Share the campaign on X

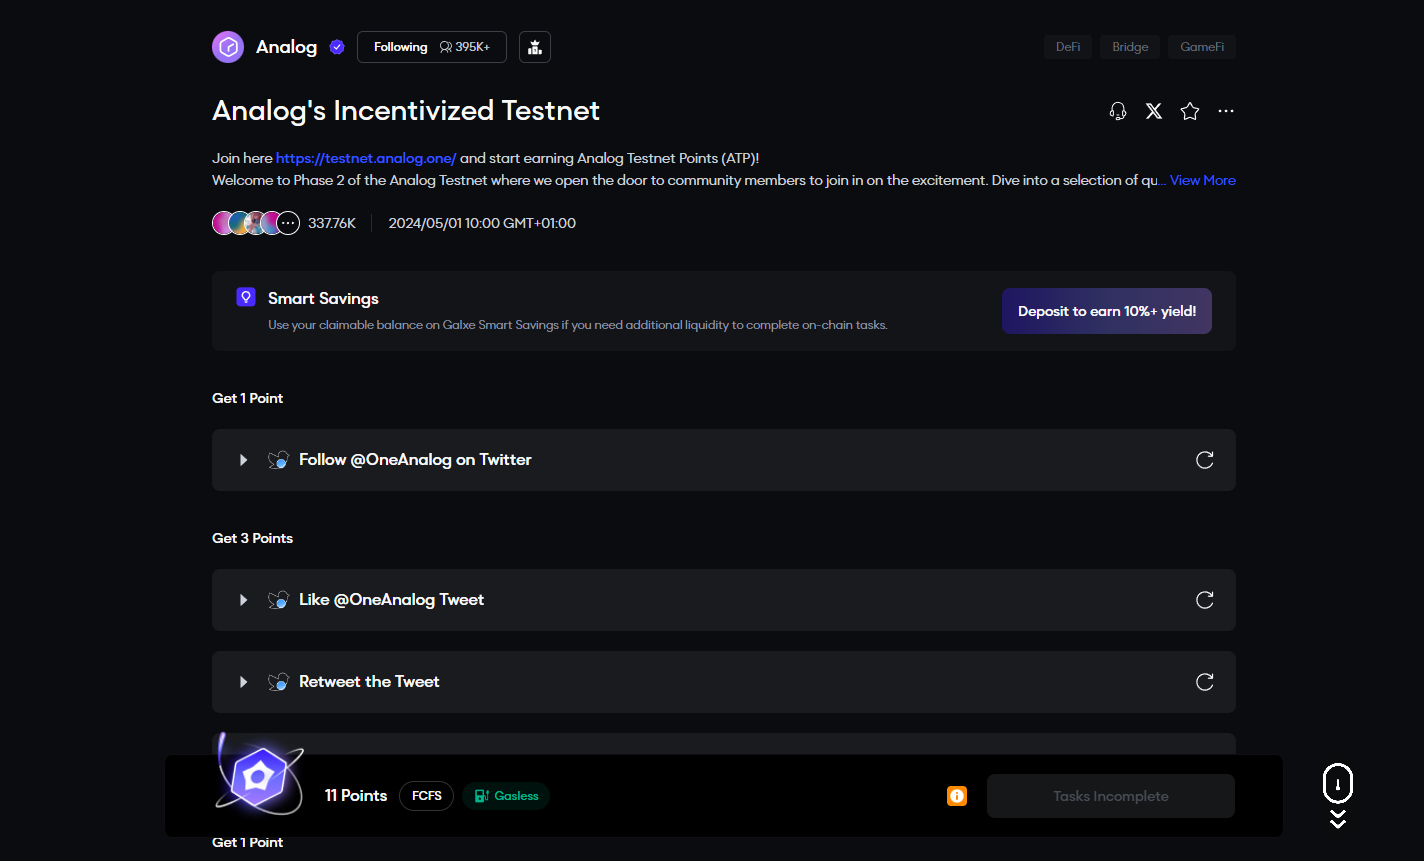pyautogui.click(x=1154, y=111)
